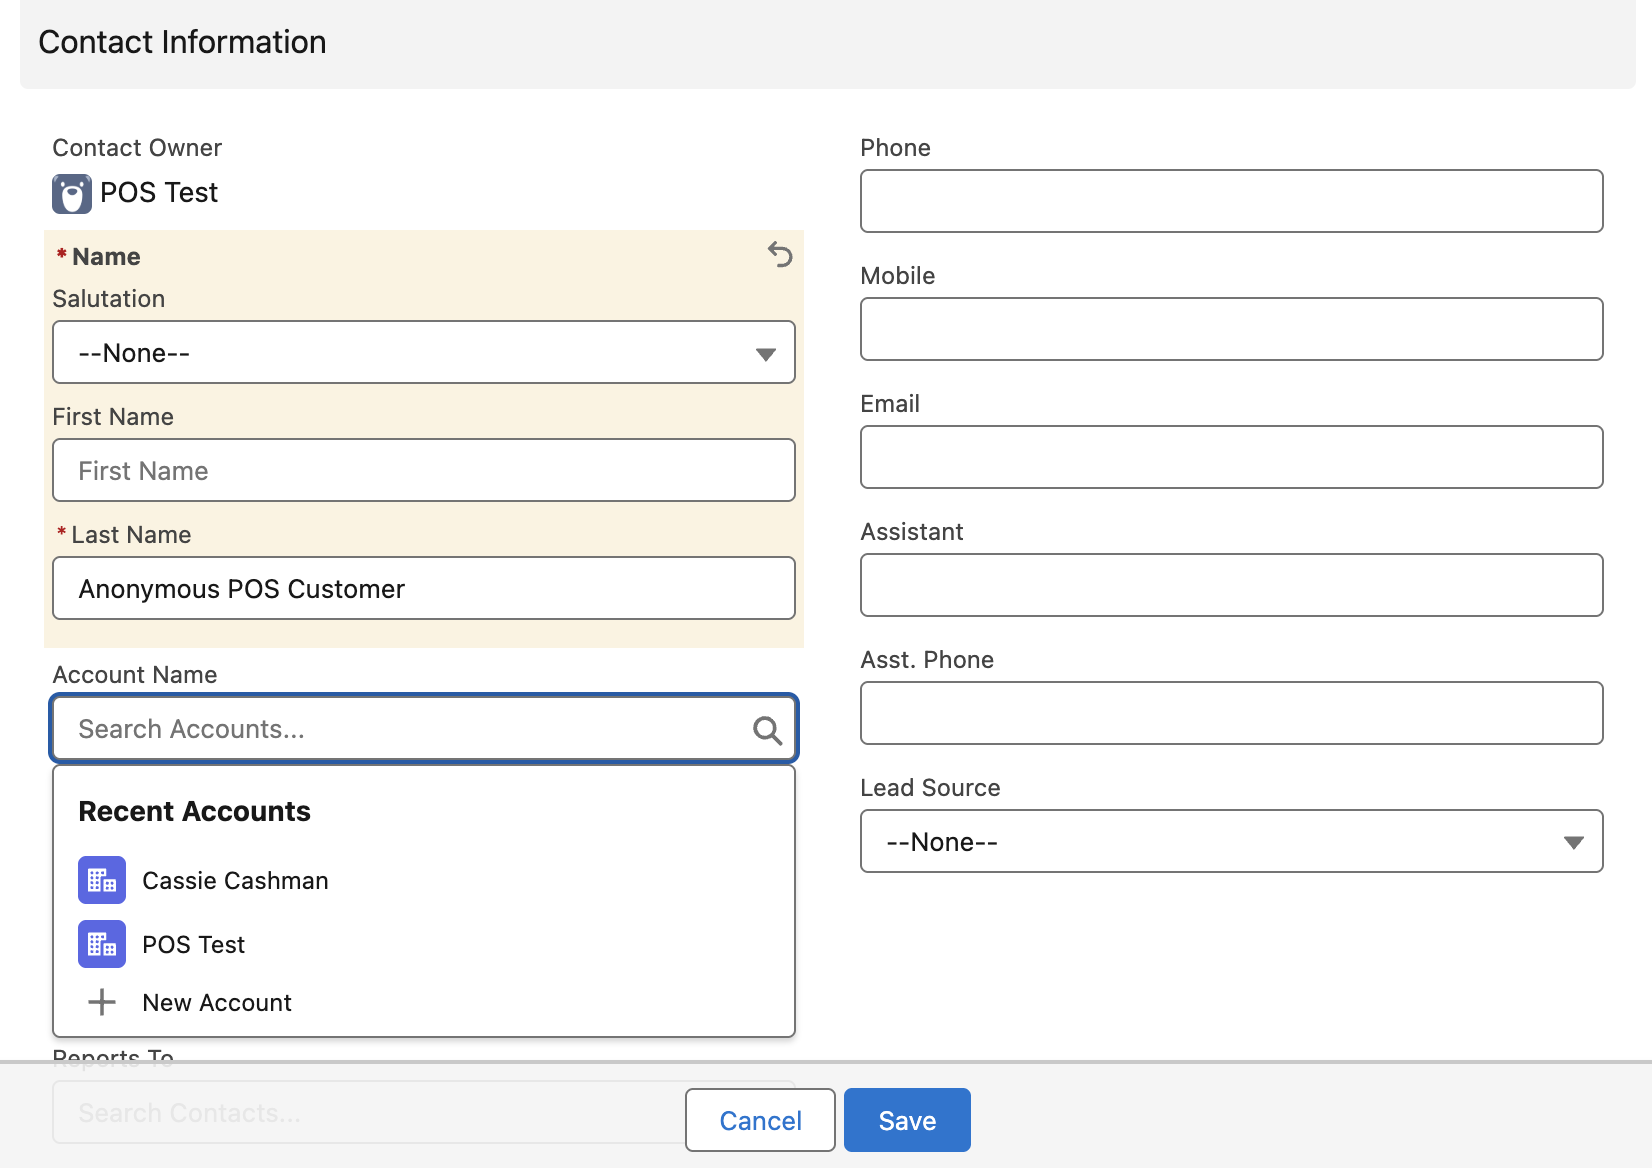Open the Salutation dropdown

[x=424, y=352]
